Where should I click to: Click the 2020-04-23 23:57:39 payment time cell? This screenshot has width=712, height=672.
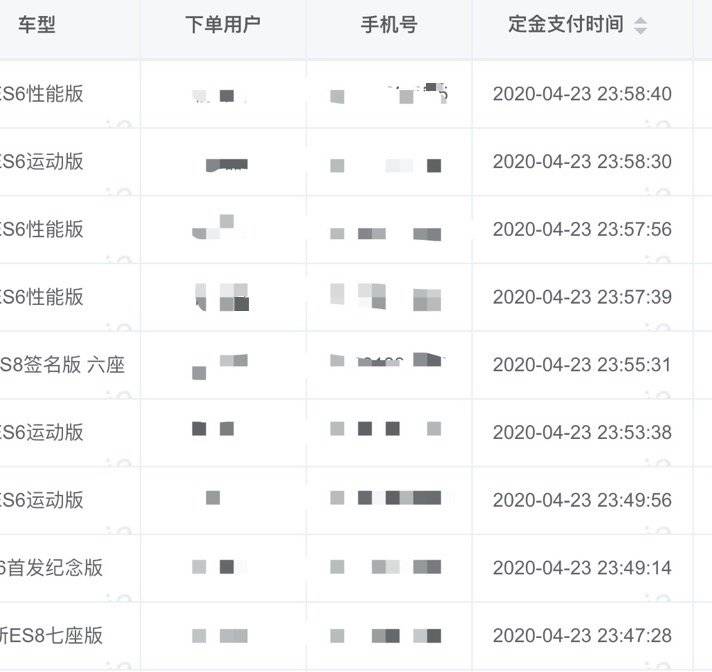click(582, 297)
